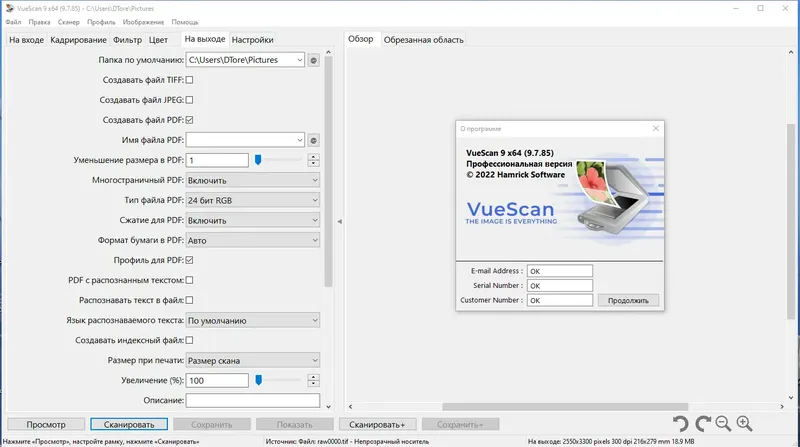Open the 'Правка' menu

click(39, 22)
